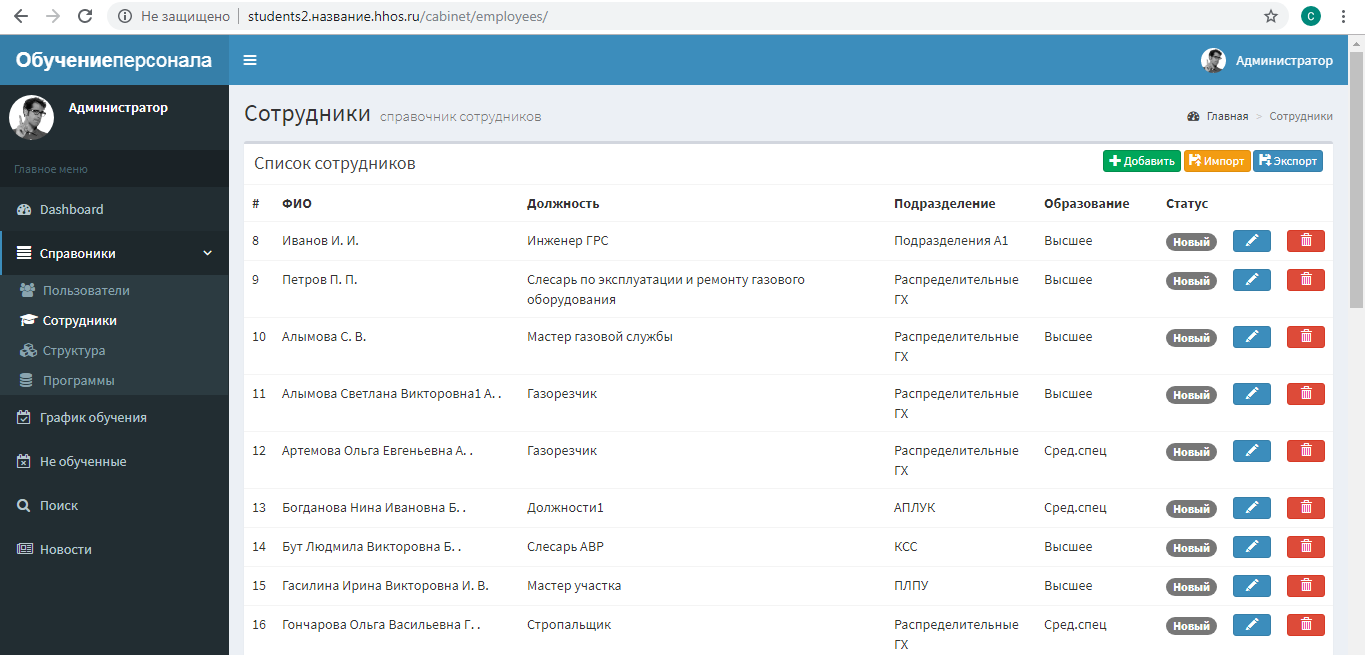Open site security info icon
Viewport: 1366px width, 655px height.
(x=124, y=16)
